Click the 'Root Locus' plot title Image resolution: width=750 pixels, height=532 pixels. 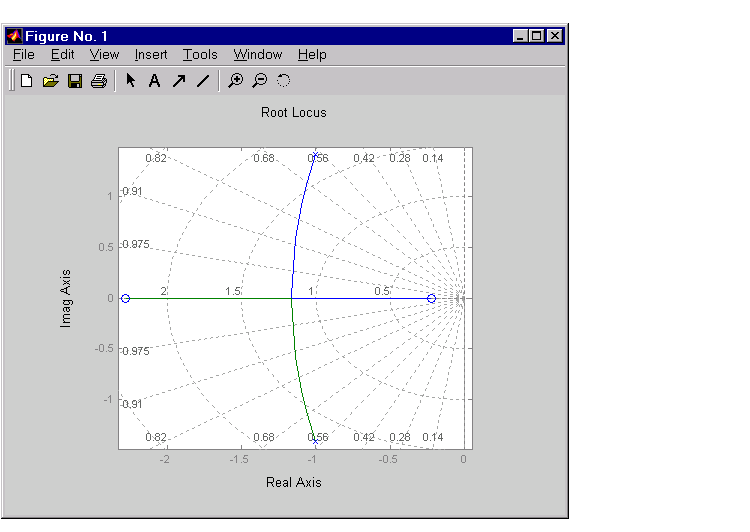294,112
